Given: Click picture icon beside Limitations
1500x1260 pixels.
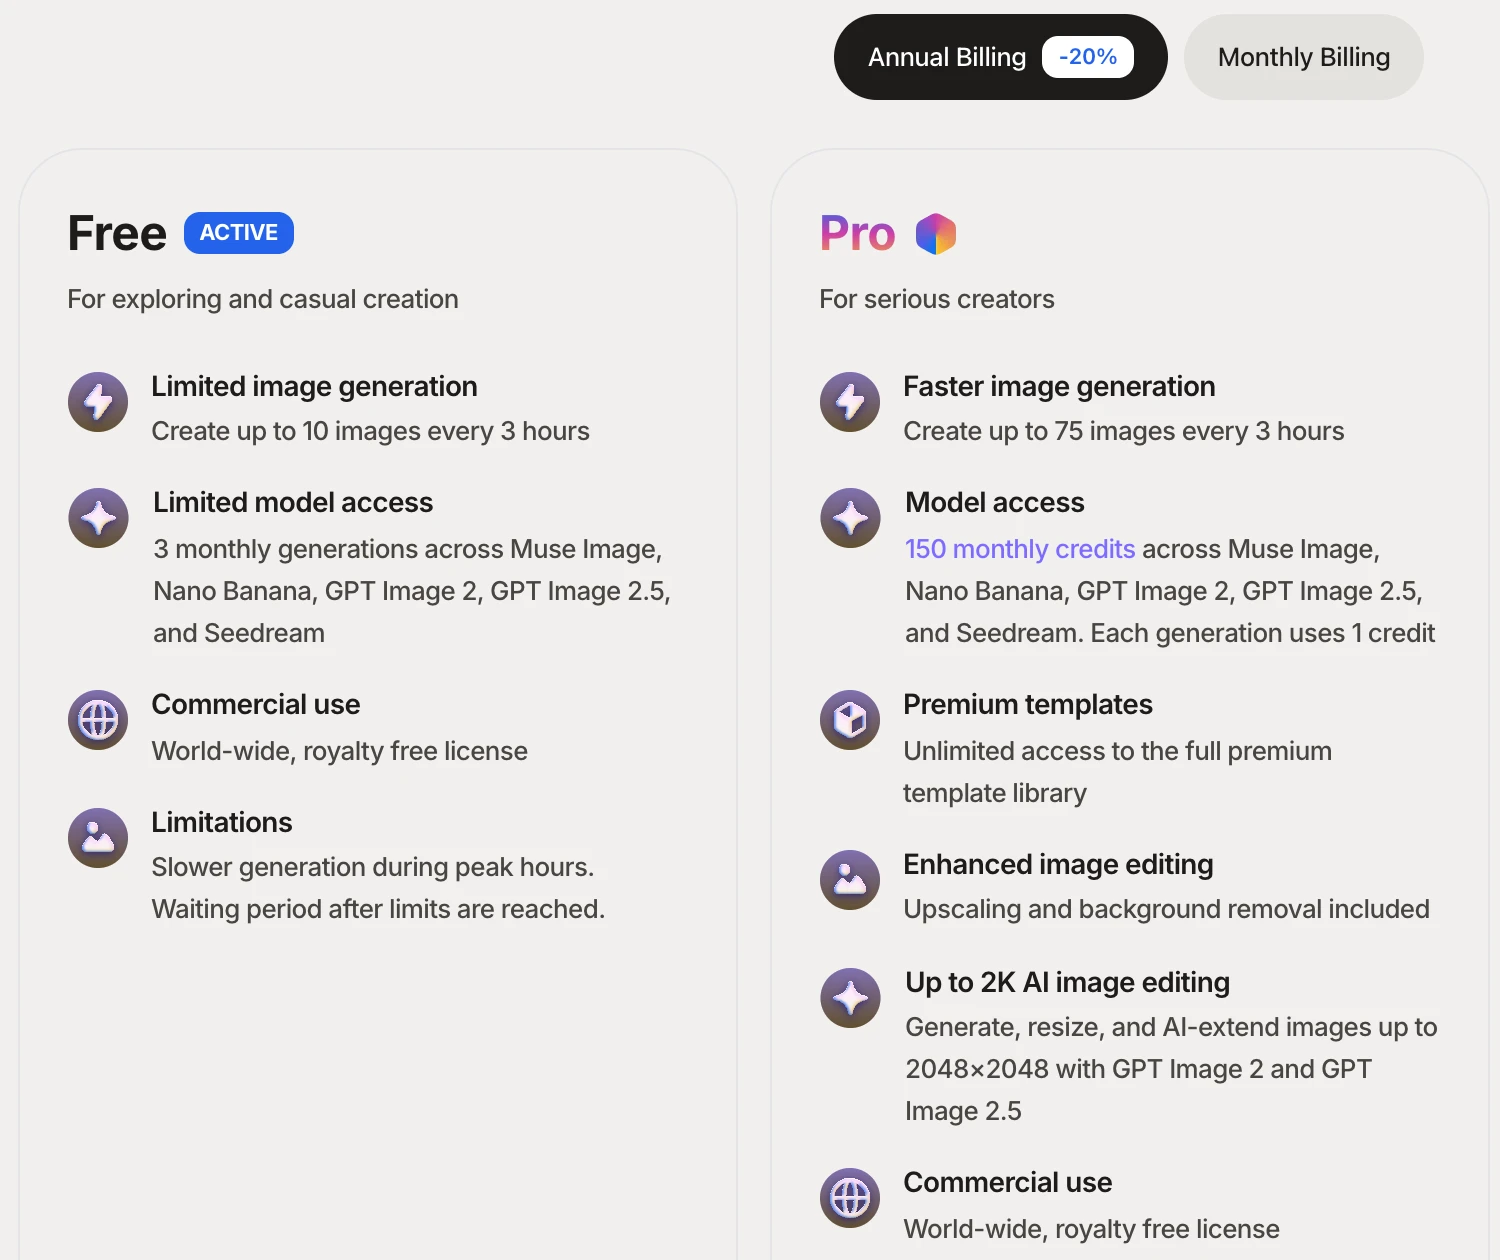Looking at the screenshot, I should click(98, 838).
